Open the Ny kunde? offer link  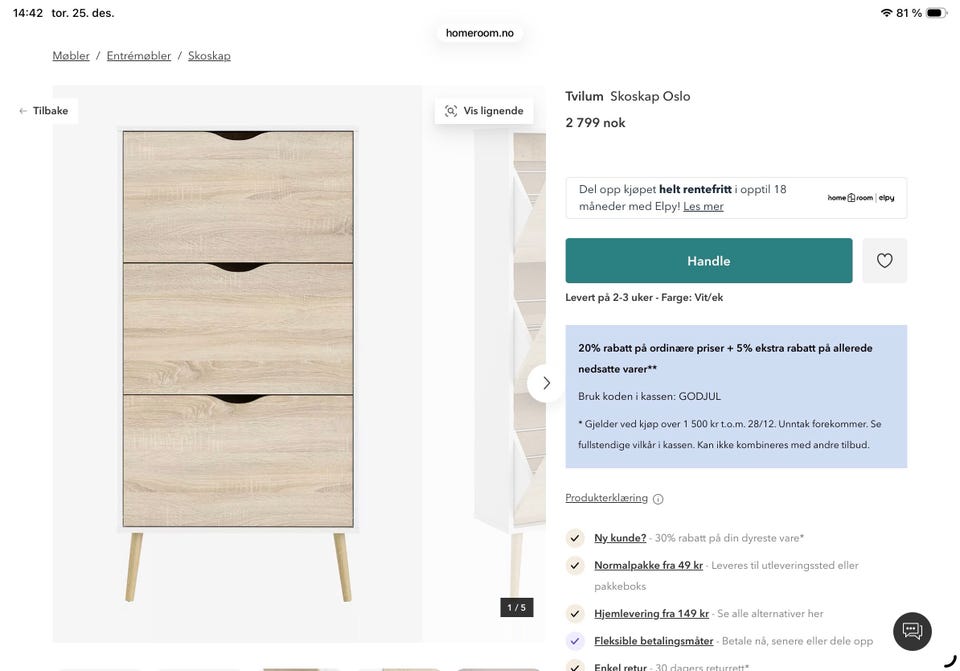pos(620,538)
